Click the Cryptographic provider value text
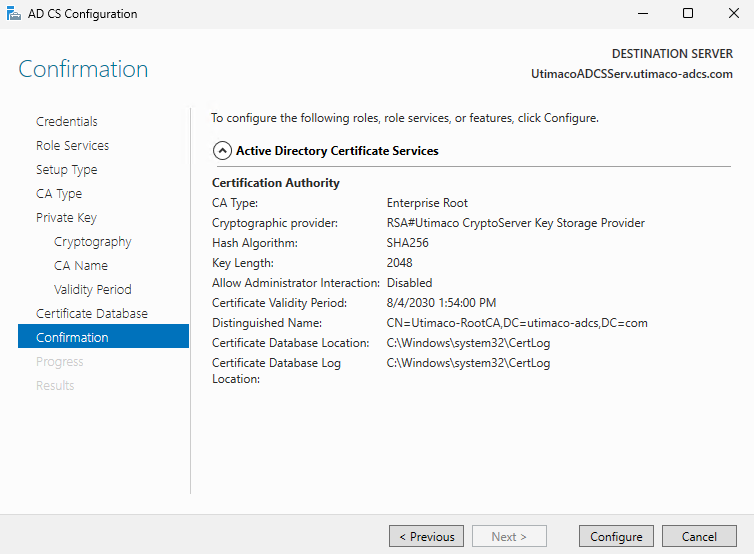754x554 pixels. pos(515,223)
